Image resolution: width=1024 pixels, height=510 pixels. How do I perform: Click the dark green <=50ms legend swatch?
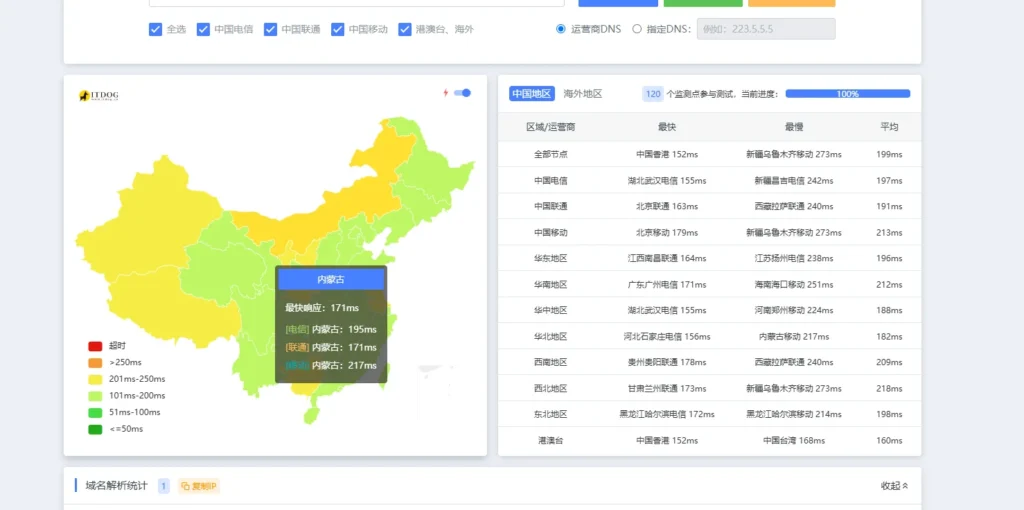(x=95, y=429)
